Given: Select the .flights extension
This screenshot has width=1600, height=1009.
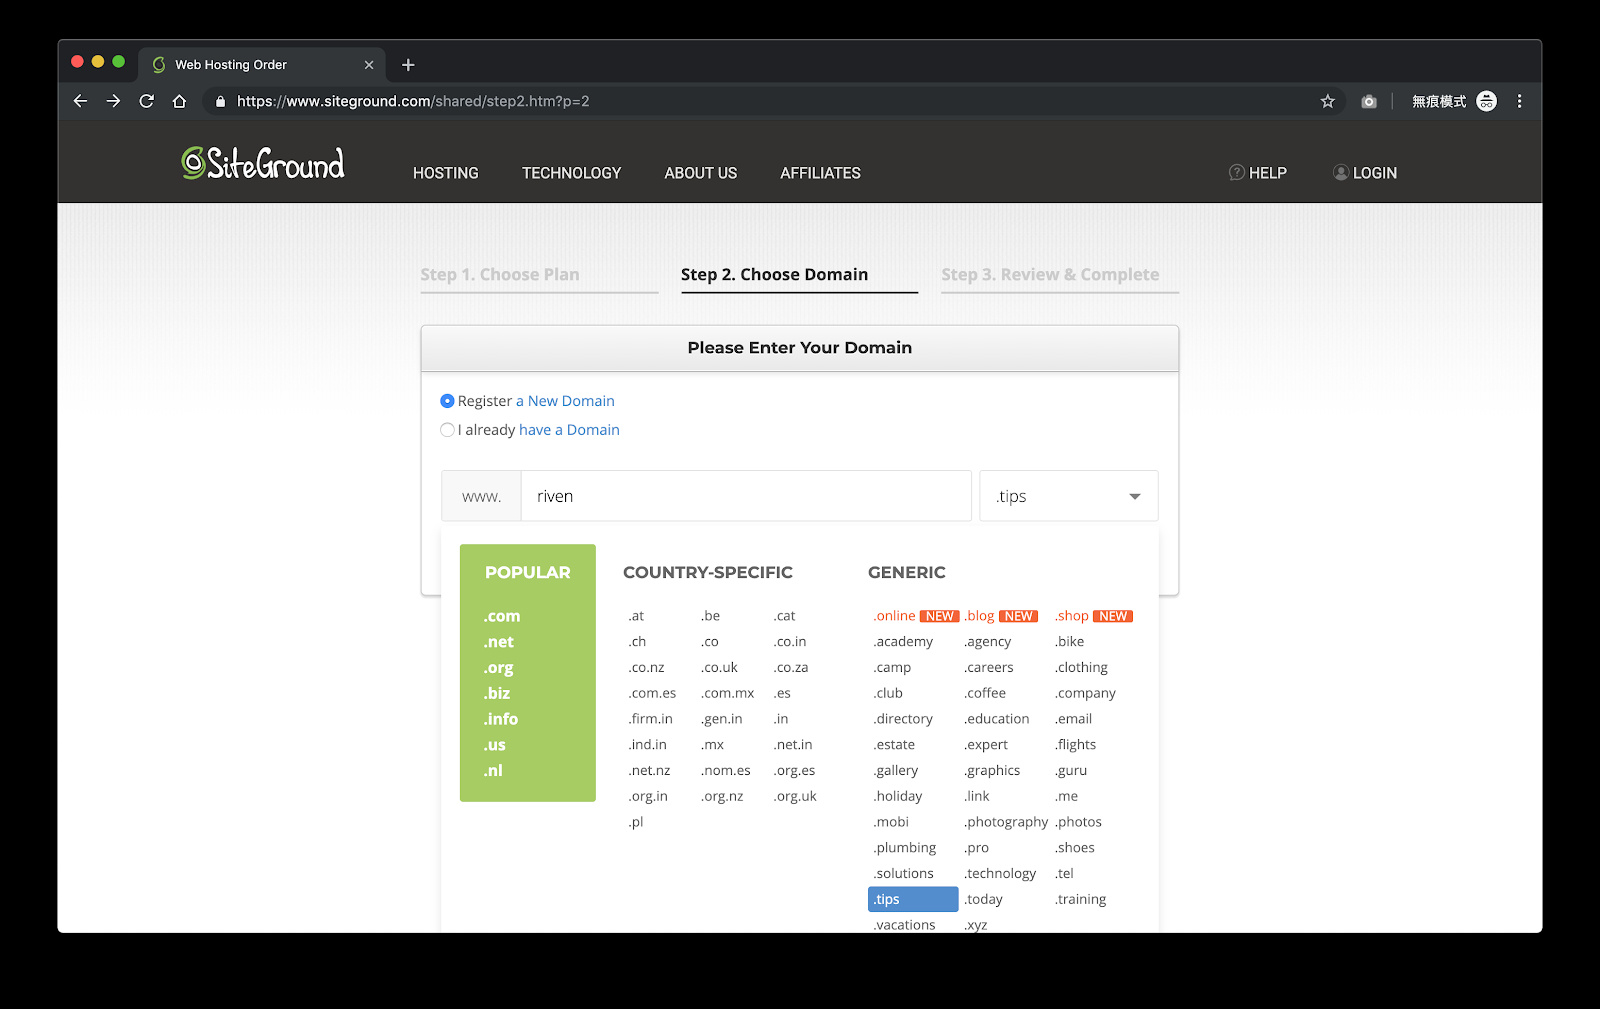Looking at the screenshot, I should click(x=1075, y=745).
